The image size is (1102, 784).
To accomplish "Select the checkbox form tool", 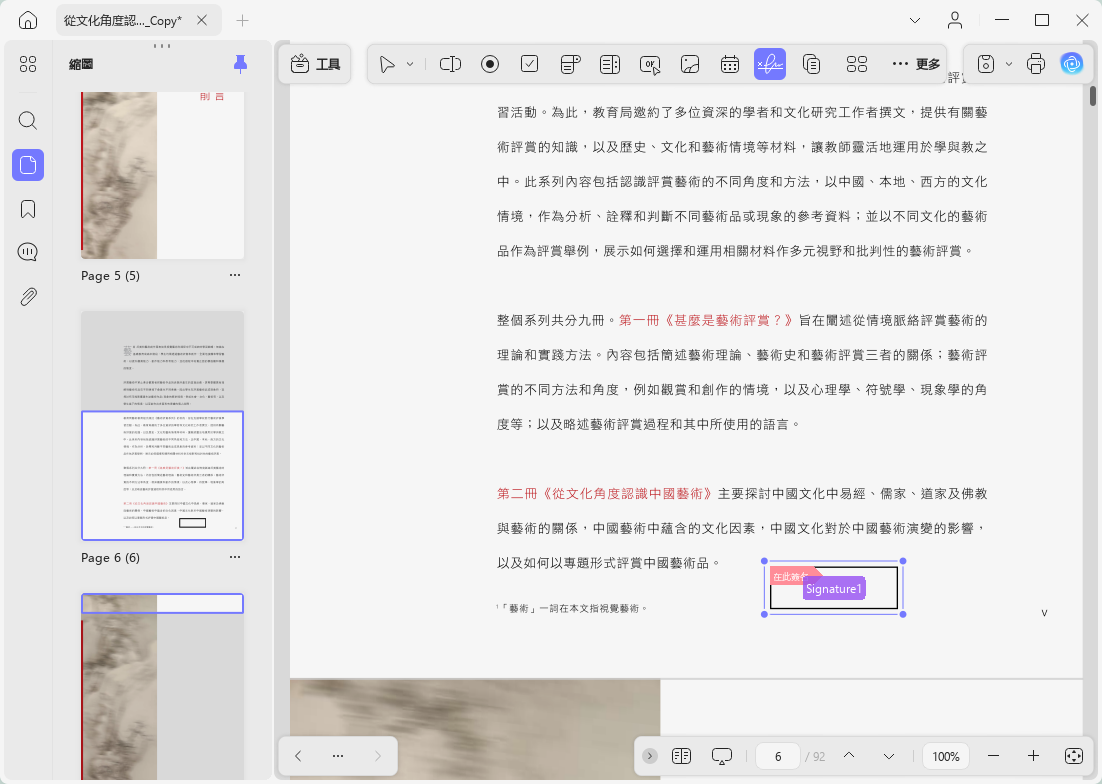I will (x=529, y=65).
